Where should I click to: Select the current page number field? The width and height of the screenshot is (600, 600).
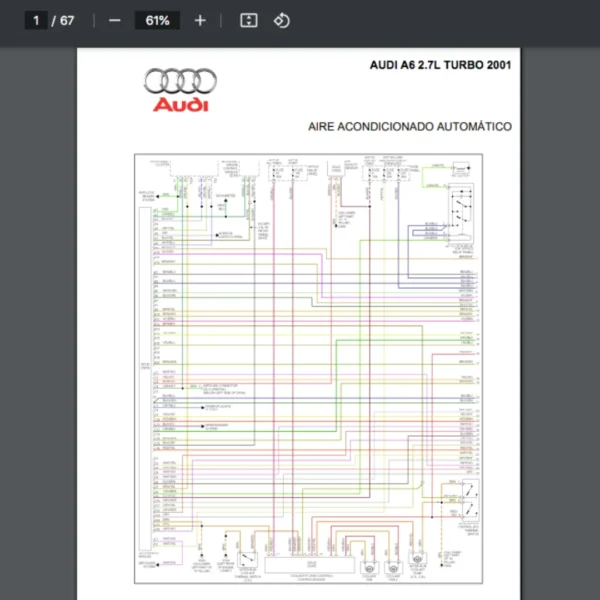[x=36, y=20]
